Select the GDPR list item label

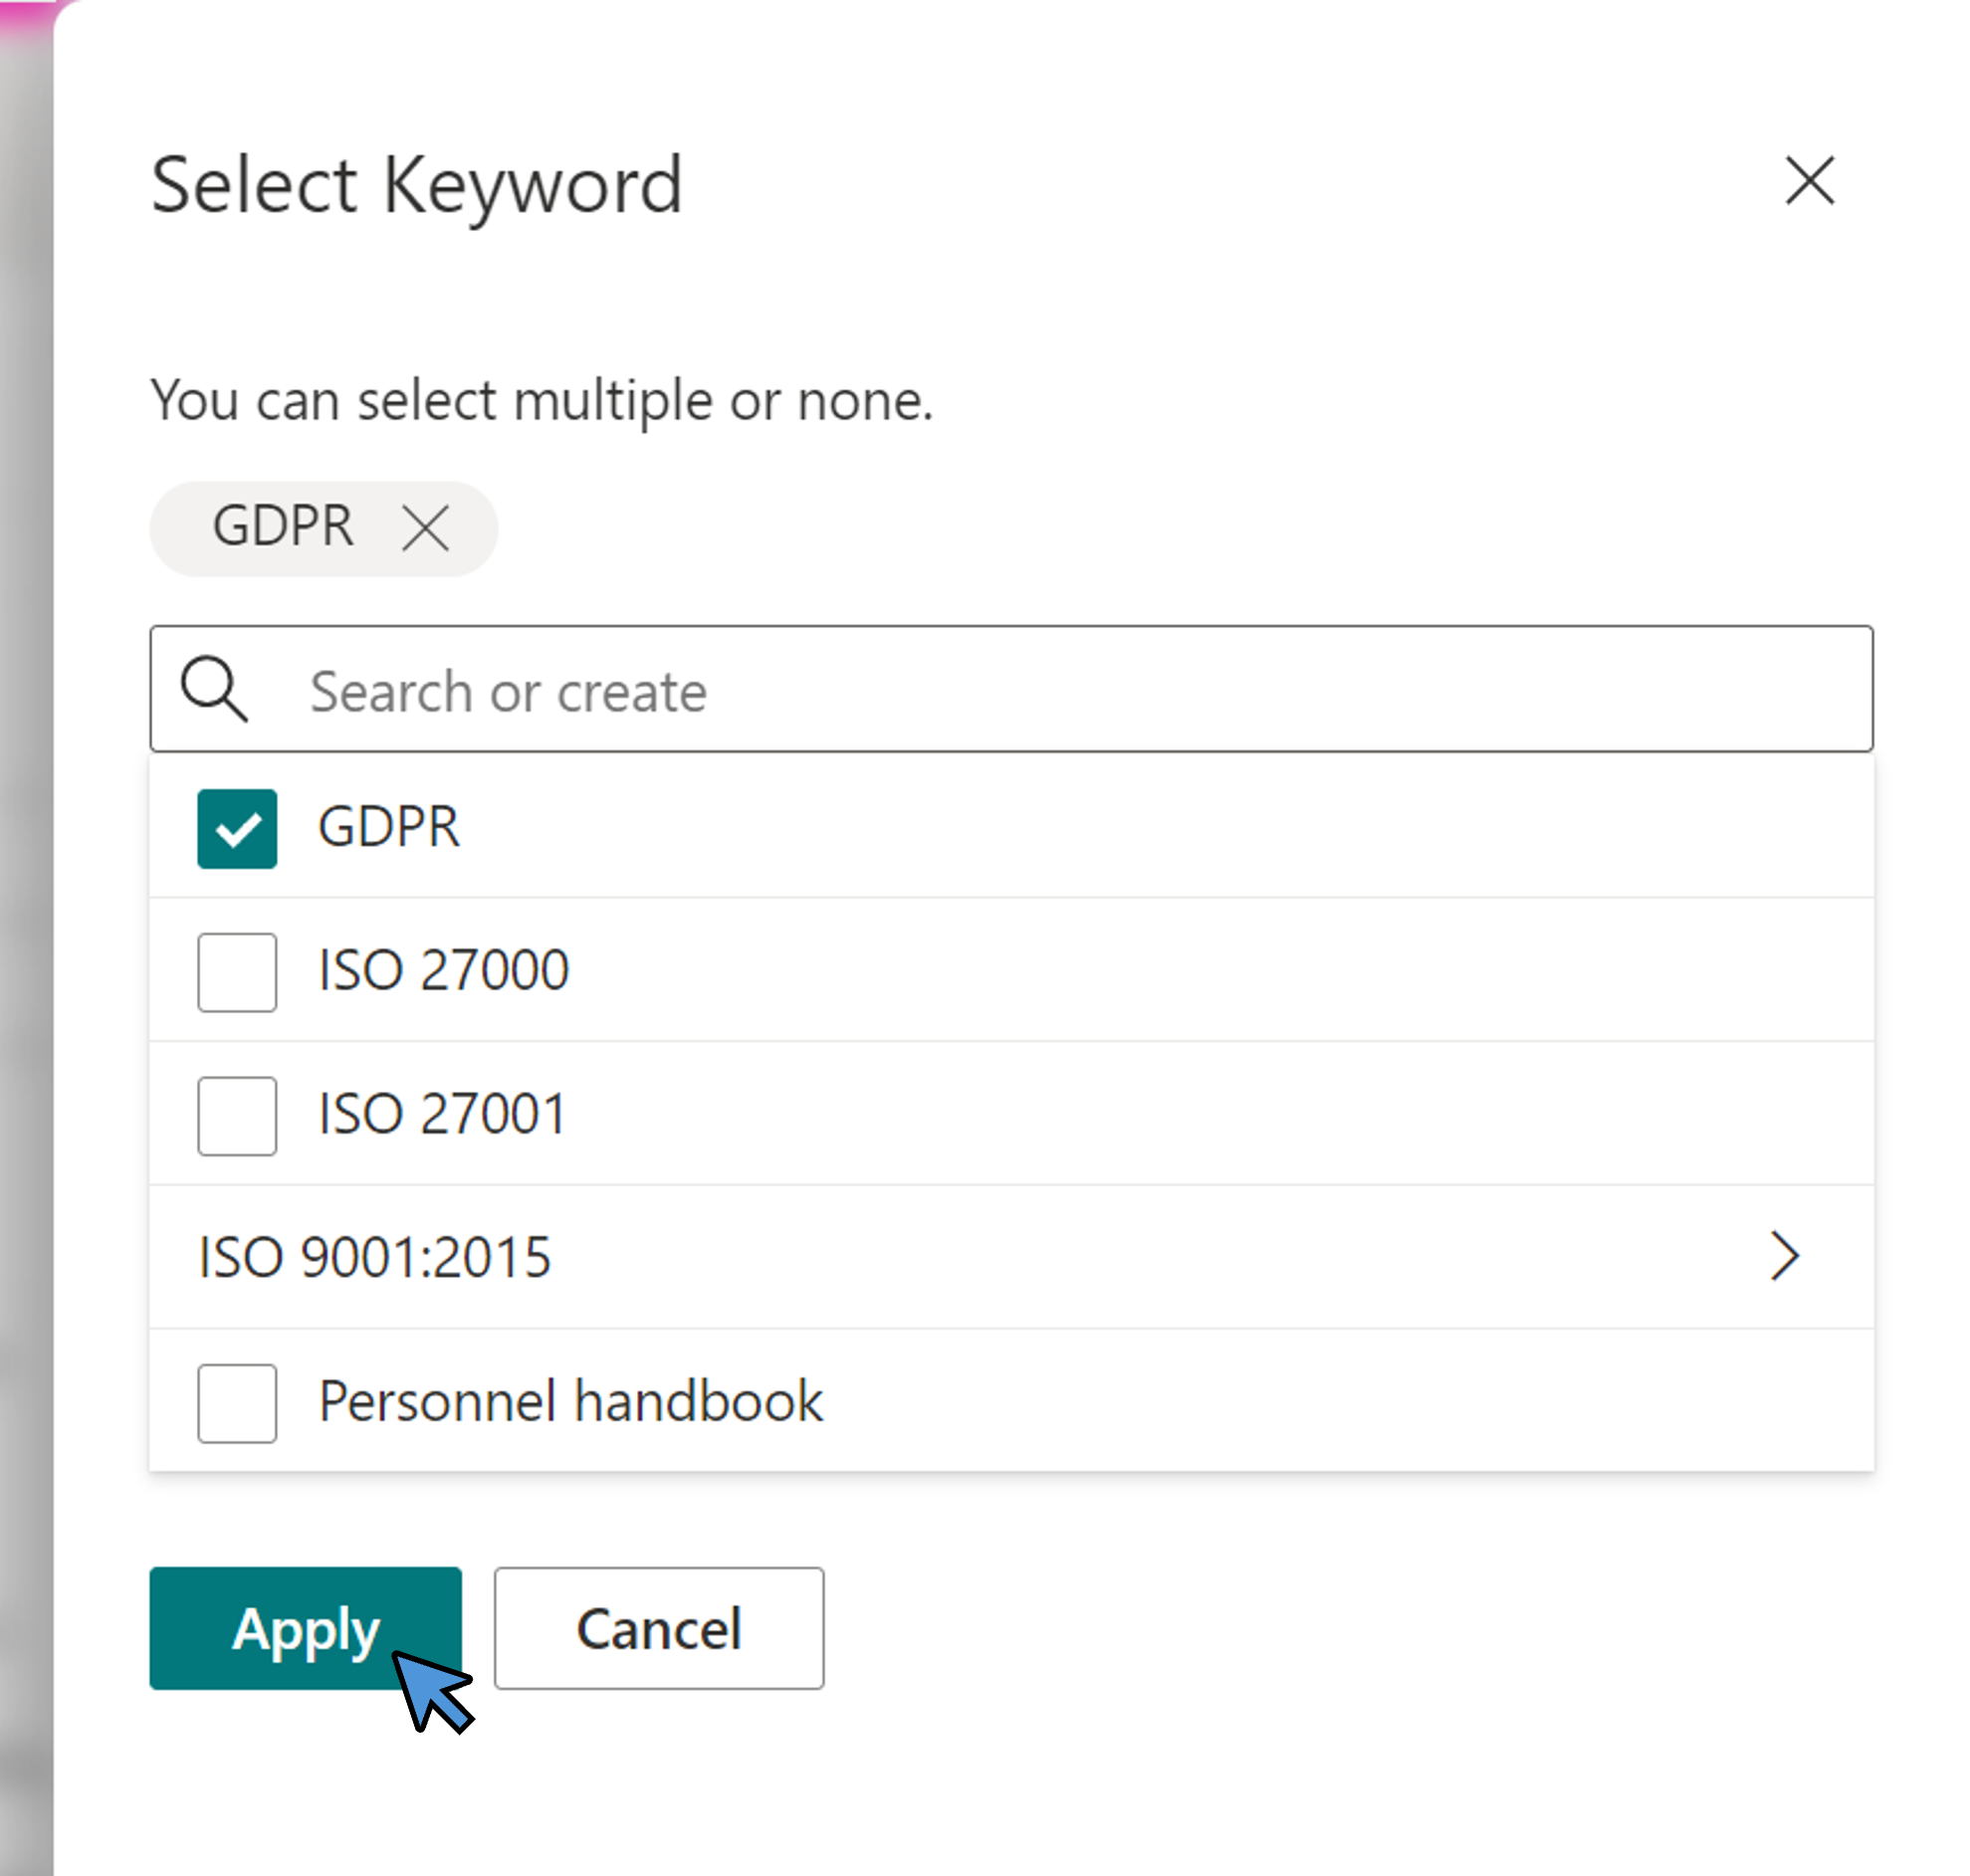click(x=389, y=827)
